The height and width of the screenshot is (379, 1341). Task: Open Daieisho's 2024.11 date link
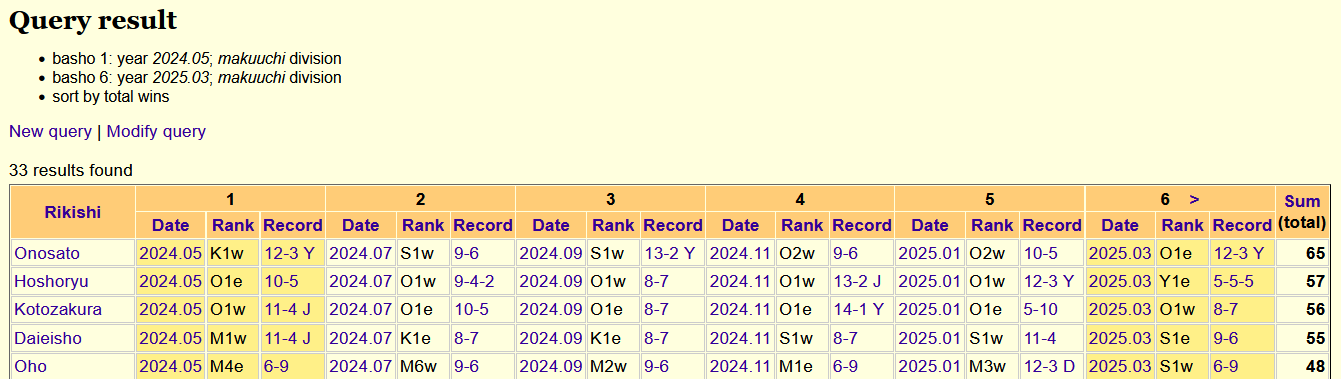[x=740, y=338]
